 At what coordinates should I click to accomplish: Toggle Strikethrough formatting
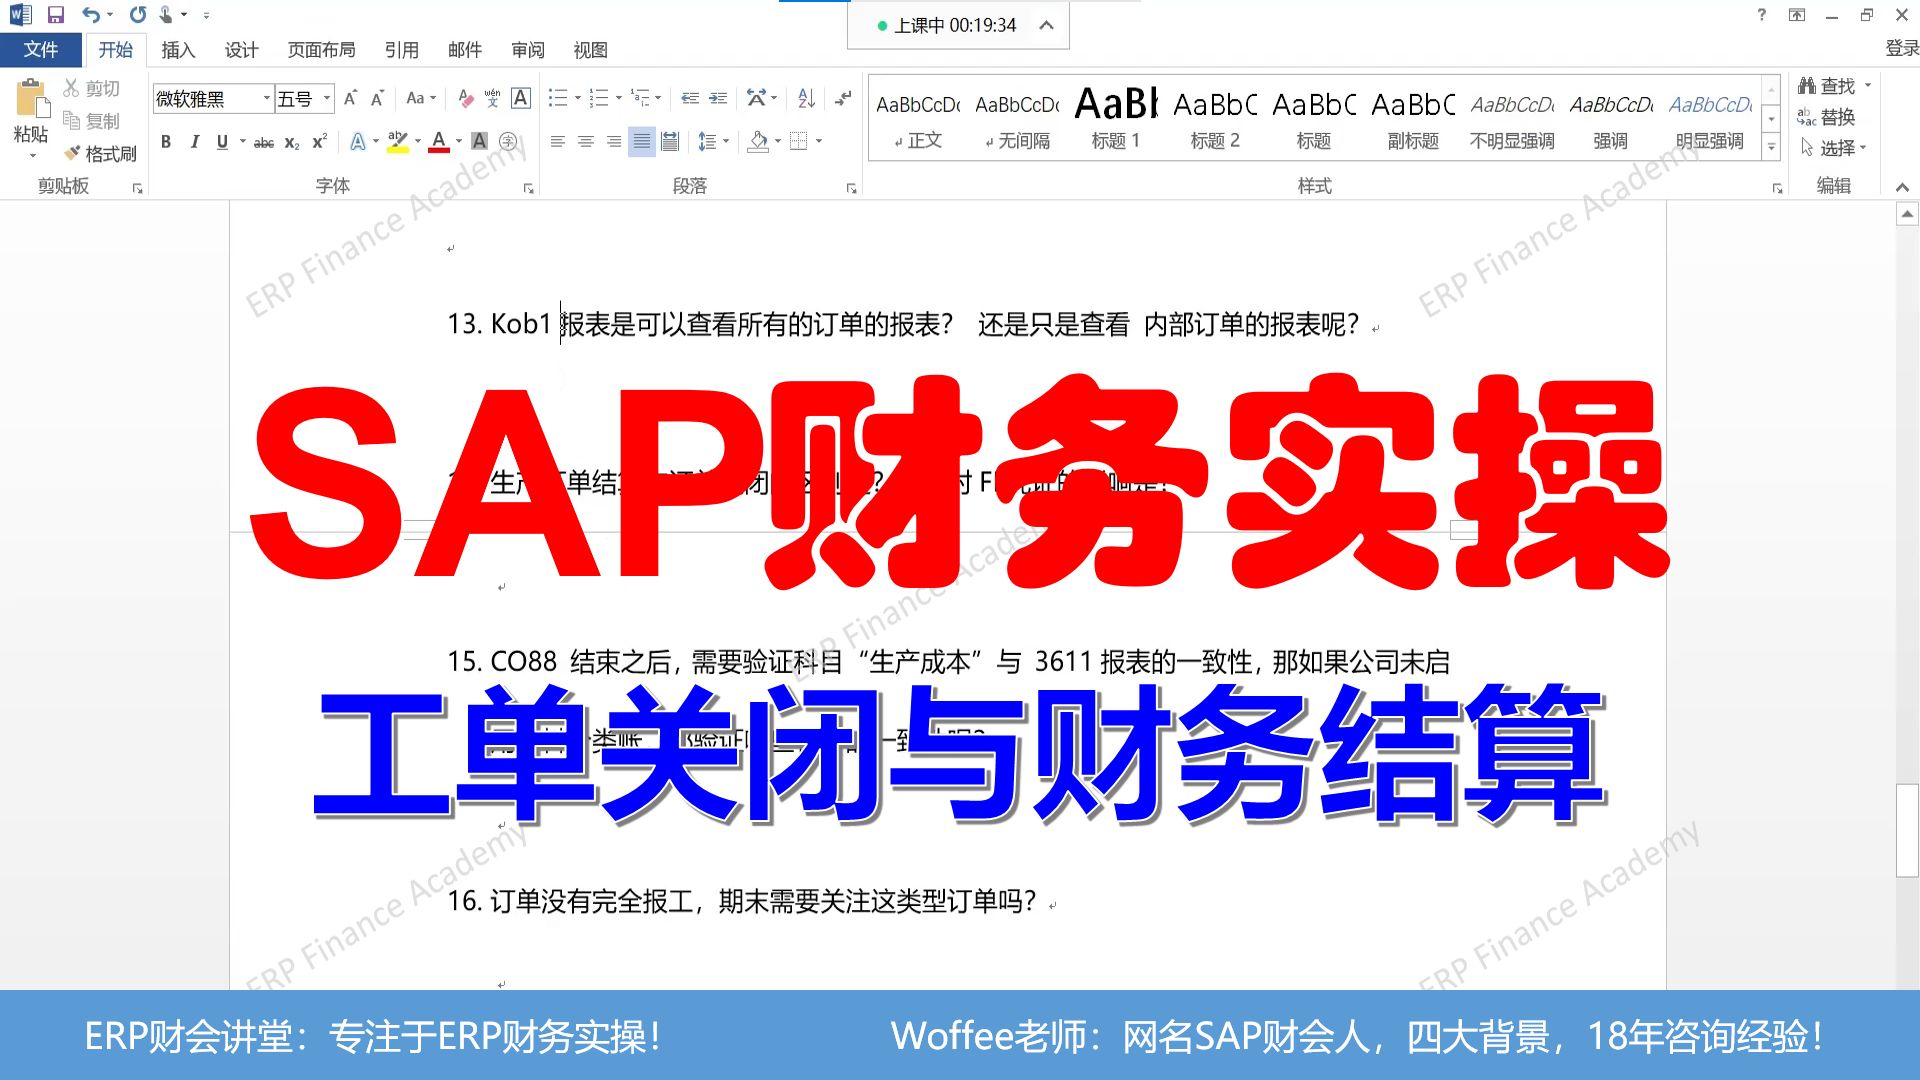264,142
